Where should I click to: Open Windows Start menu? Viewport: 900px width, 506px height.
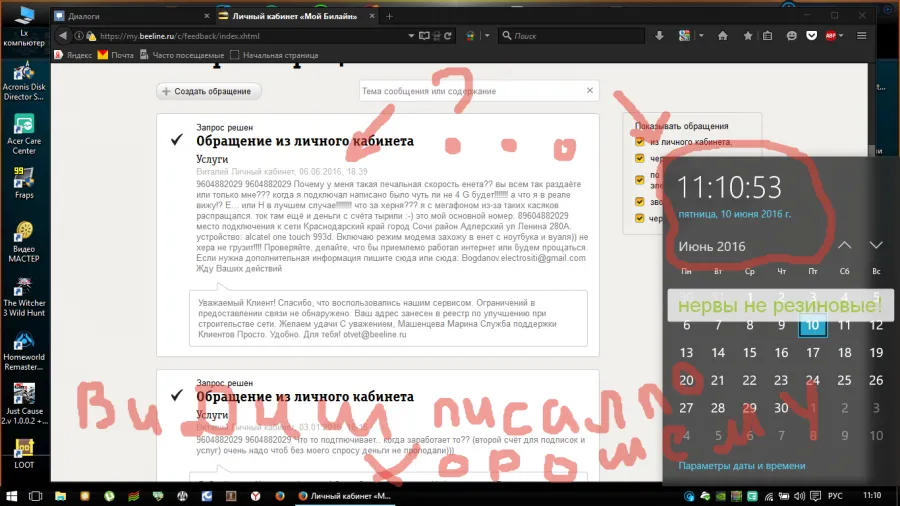click(11, 496)
